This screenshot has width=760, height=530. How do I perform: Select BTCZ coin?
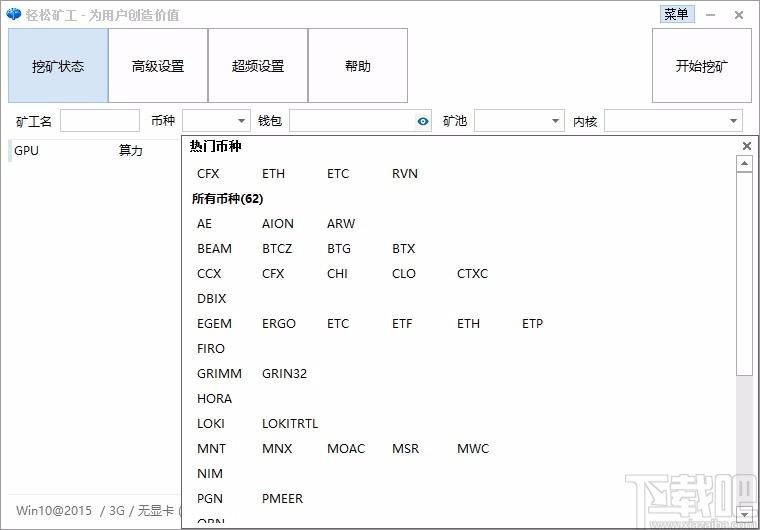point(277,249)
